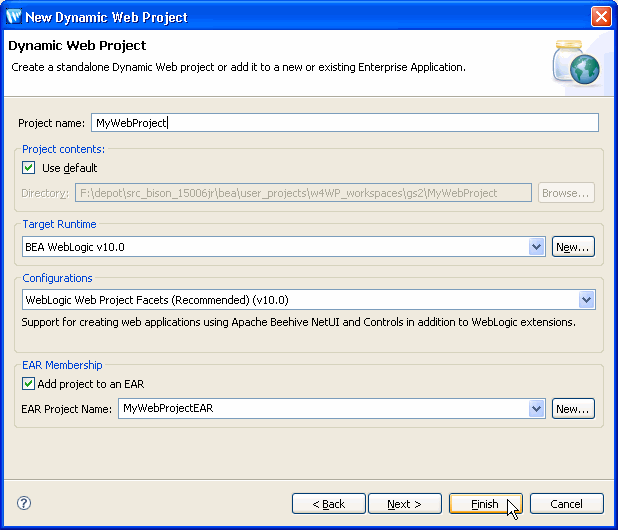Click New button beside EAR Project Name

[x=573, y=409]
